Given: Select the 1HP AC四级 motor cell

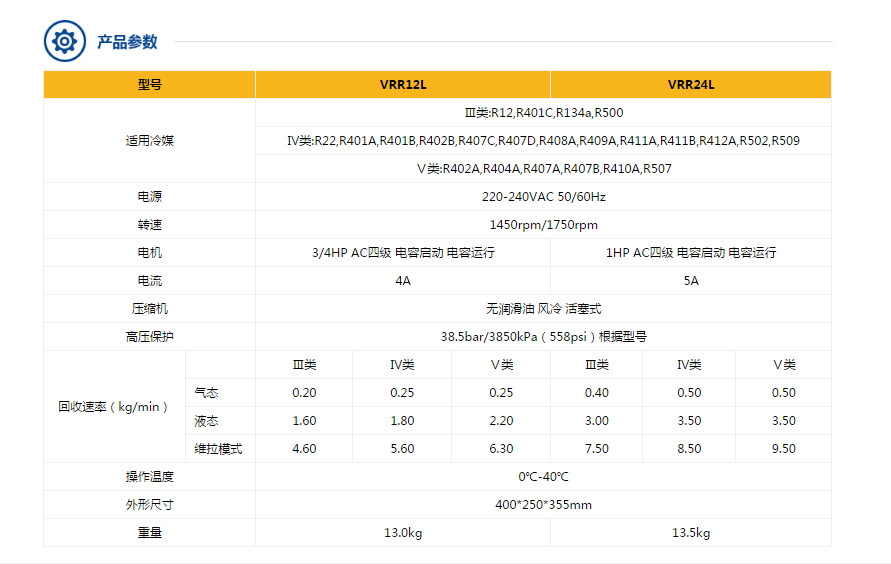Looking at the screenshot, I should point(691,253).
